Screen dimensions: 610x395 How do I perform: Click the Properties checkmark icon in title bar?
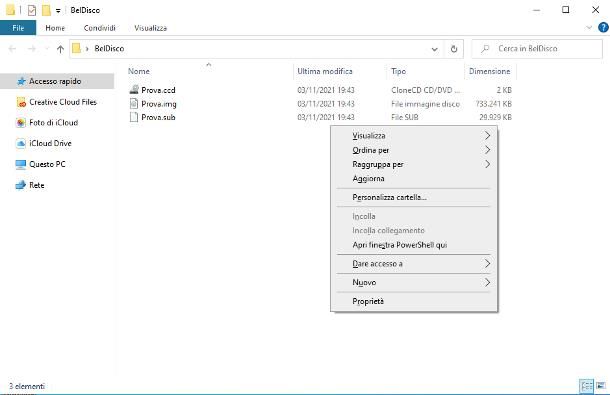pos(32,10)
